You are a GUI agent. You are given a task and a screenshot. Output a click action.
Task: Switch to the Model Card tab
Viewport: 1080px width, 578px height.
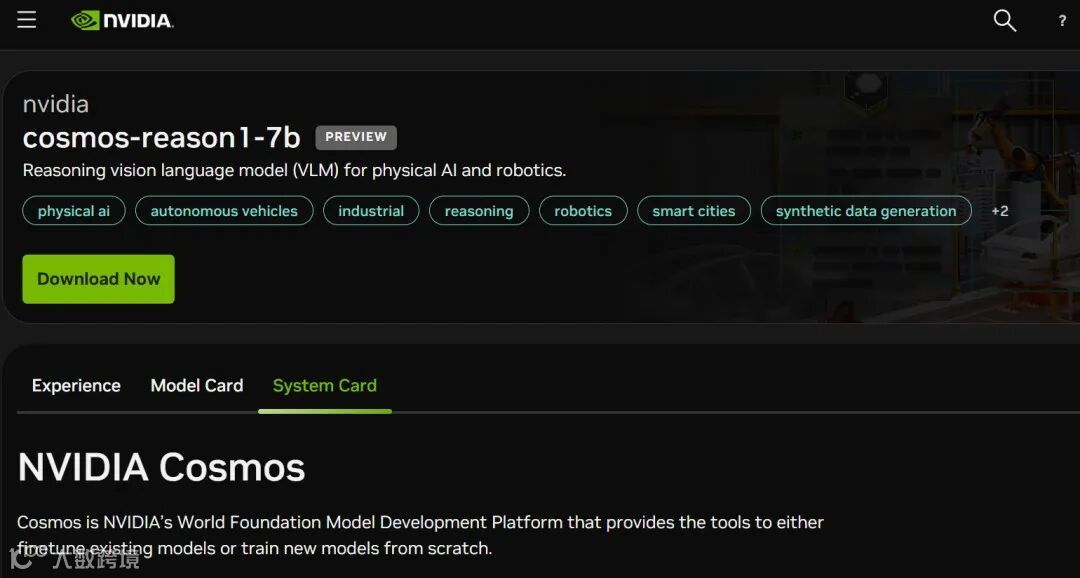coord(196,386)
